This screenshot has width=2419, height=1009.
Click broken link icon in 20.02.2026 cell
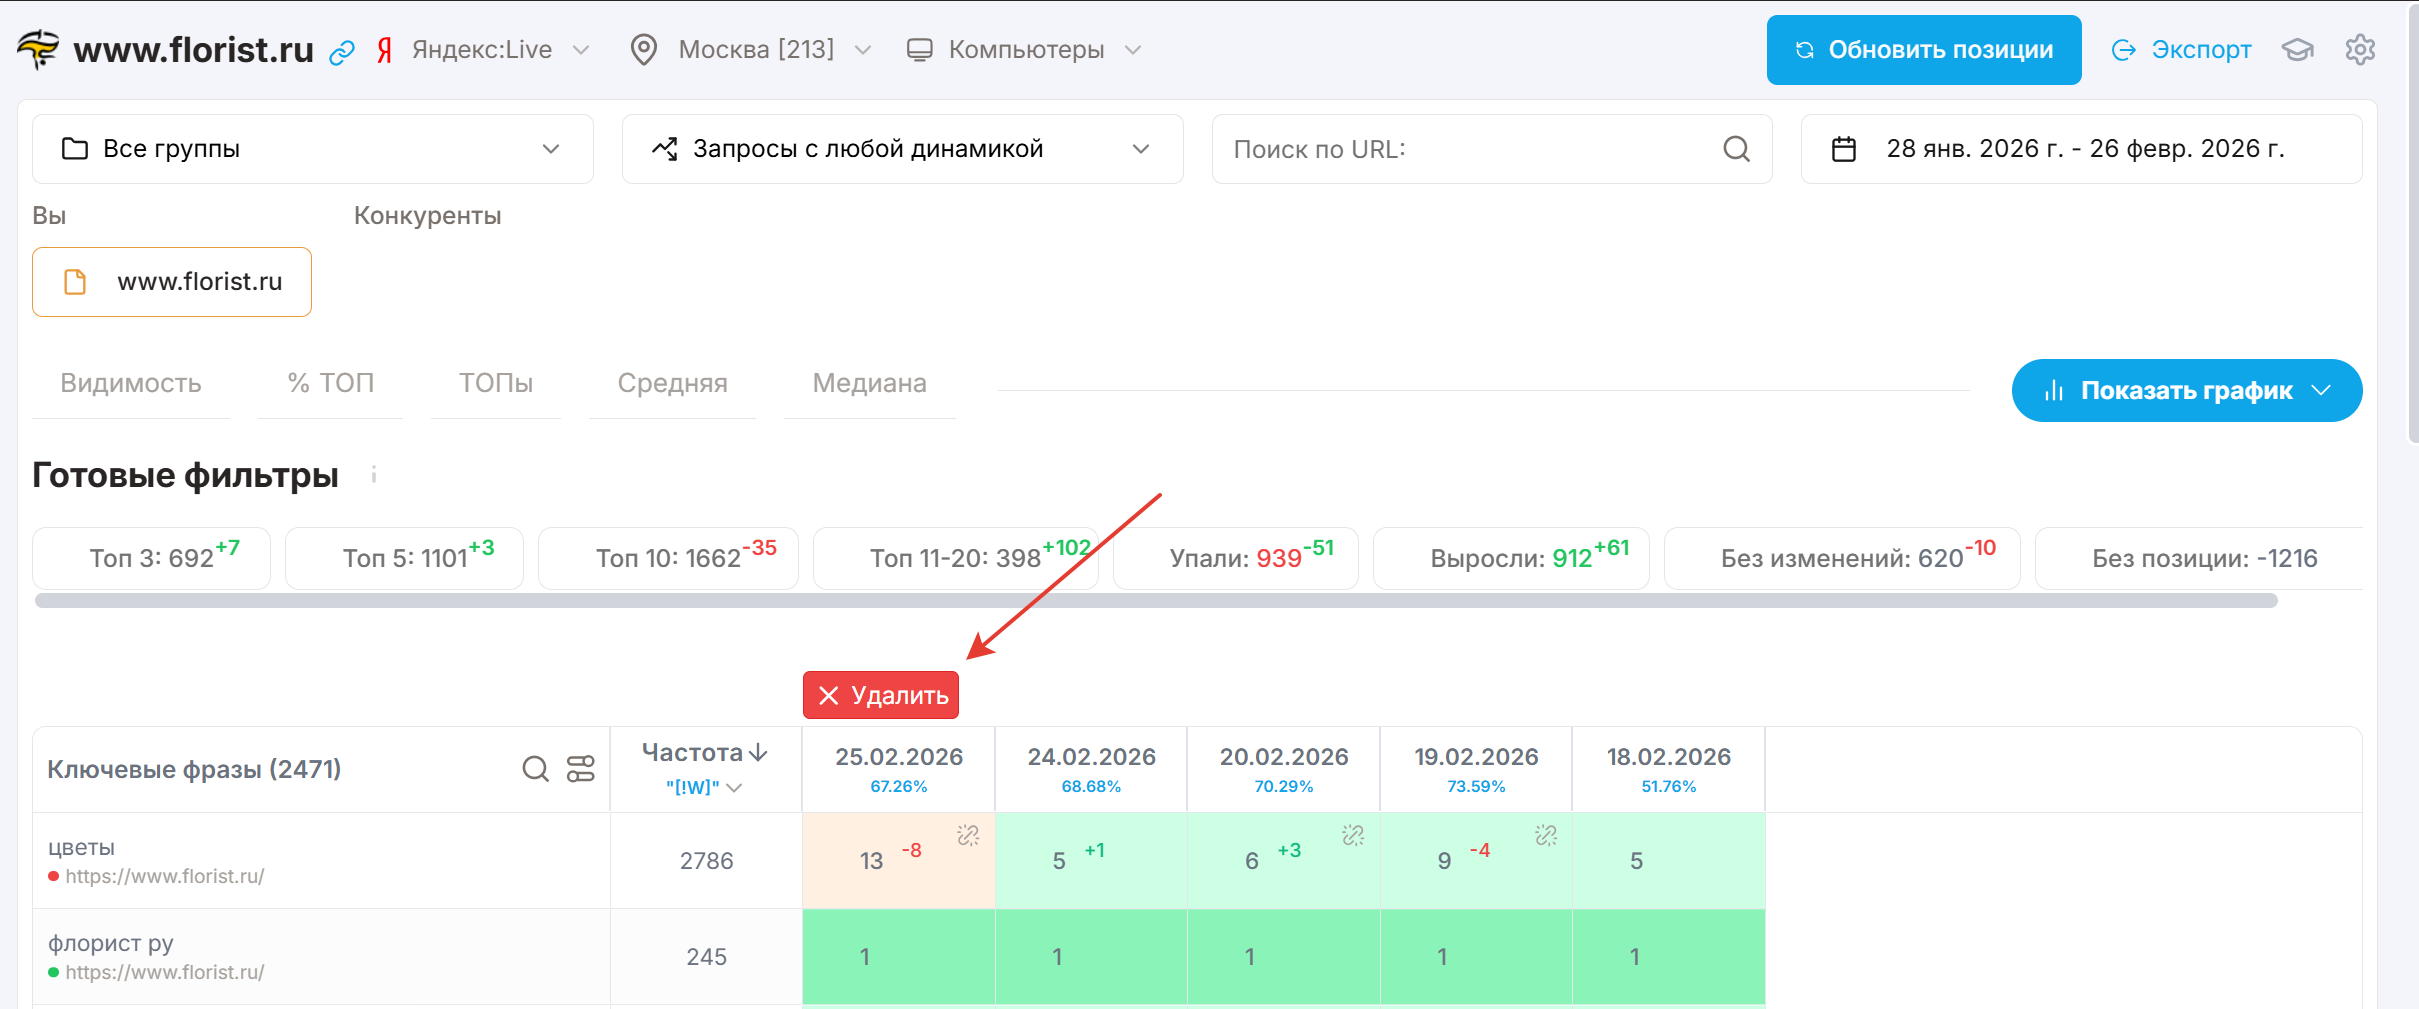[x=1353, y=835]
